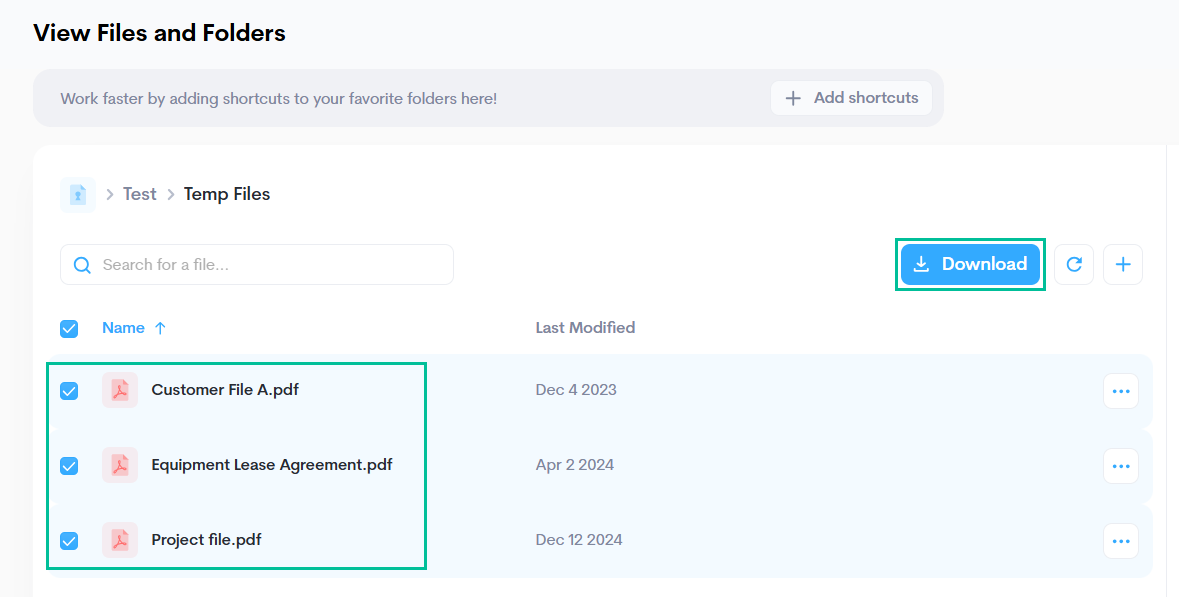Image resolution: width=1179 pixels, height=597 pixels.
Task: Click PDF icon for Equipment Lease Agreement
Action: pyautogui.click(x=120, y=465)
